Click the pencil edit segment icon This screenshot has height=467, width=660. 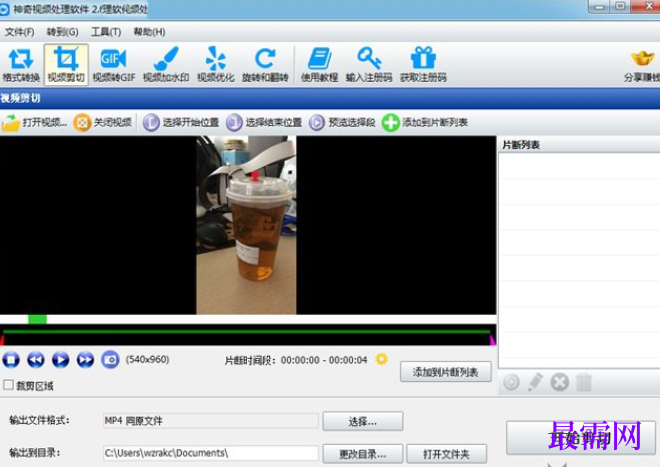pos(535,382)
